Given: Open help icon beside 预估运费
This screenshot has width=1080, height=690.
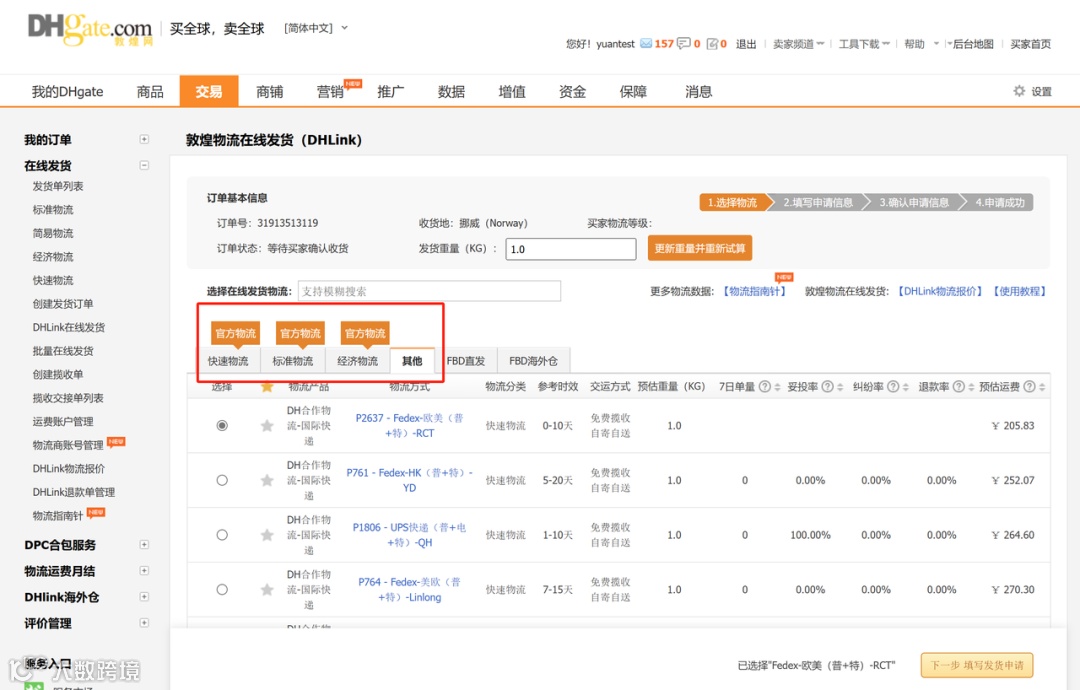Looking at the screenshot, I should click(1029, 387).
